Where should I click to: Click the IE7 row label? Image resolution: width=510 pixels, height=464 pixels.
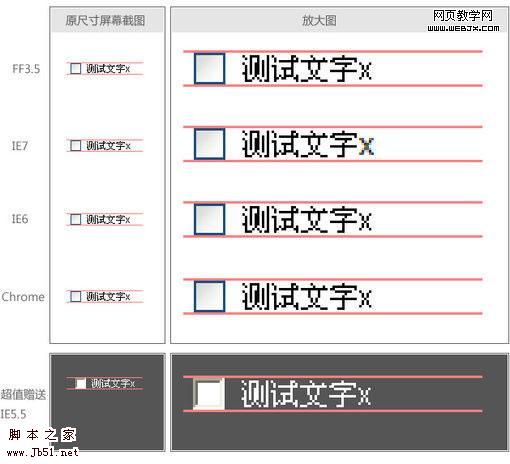coord(20,146)
